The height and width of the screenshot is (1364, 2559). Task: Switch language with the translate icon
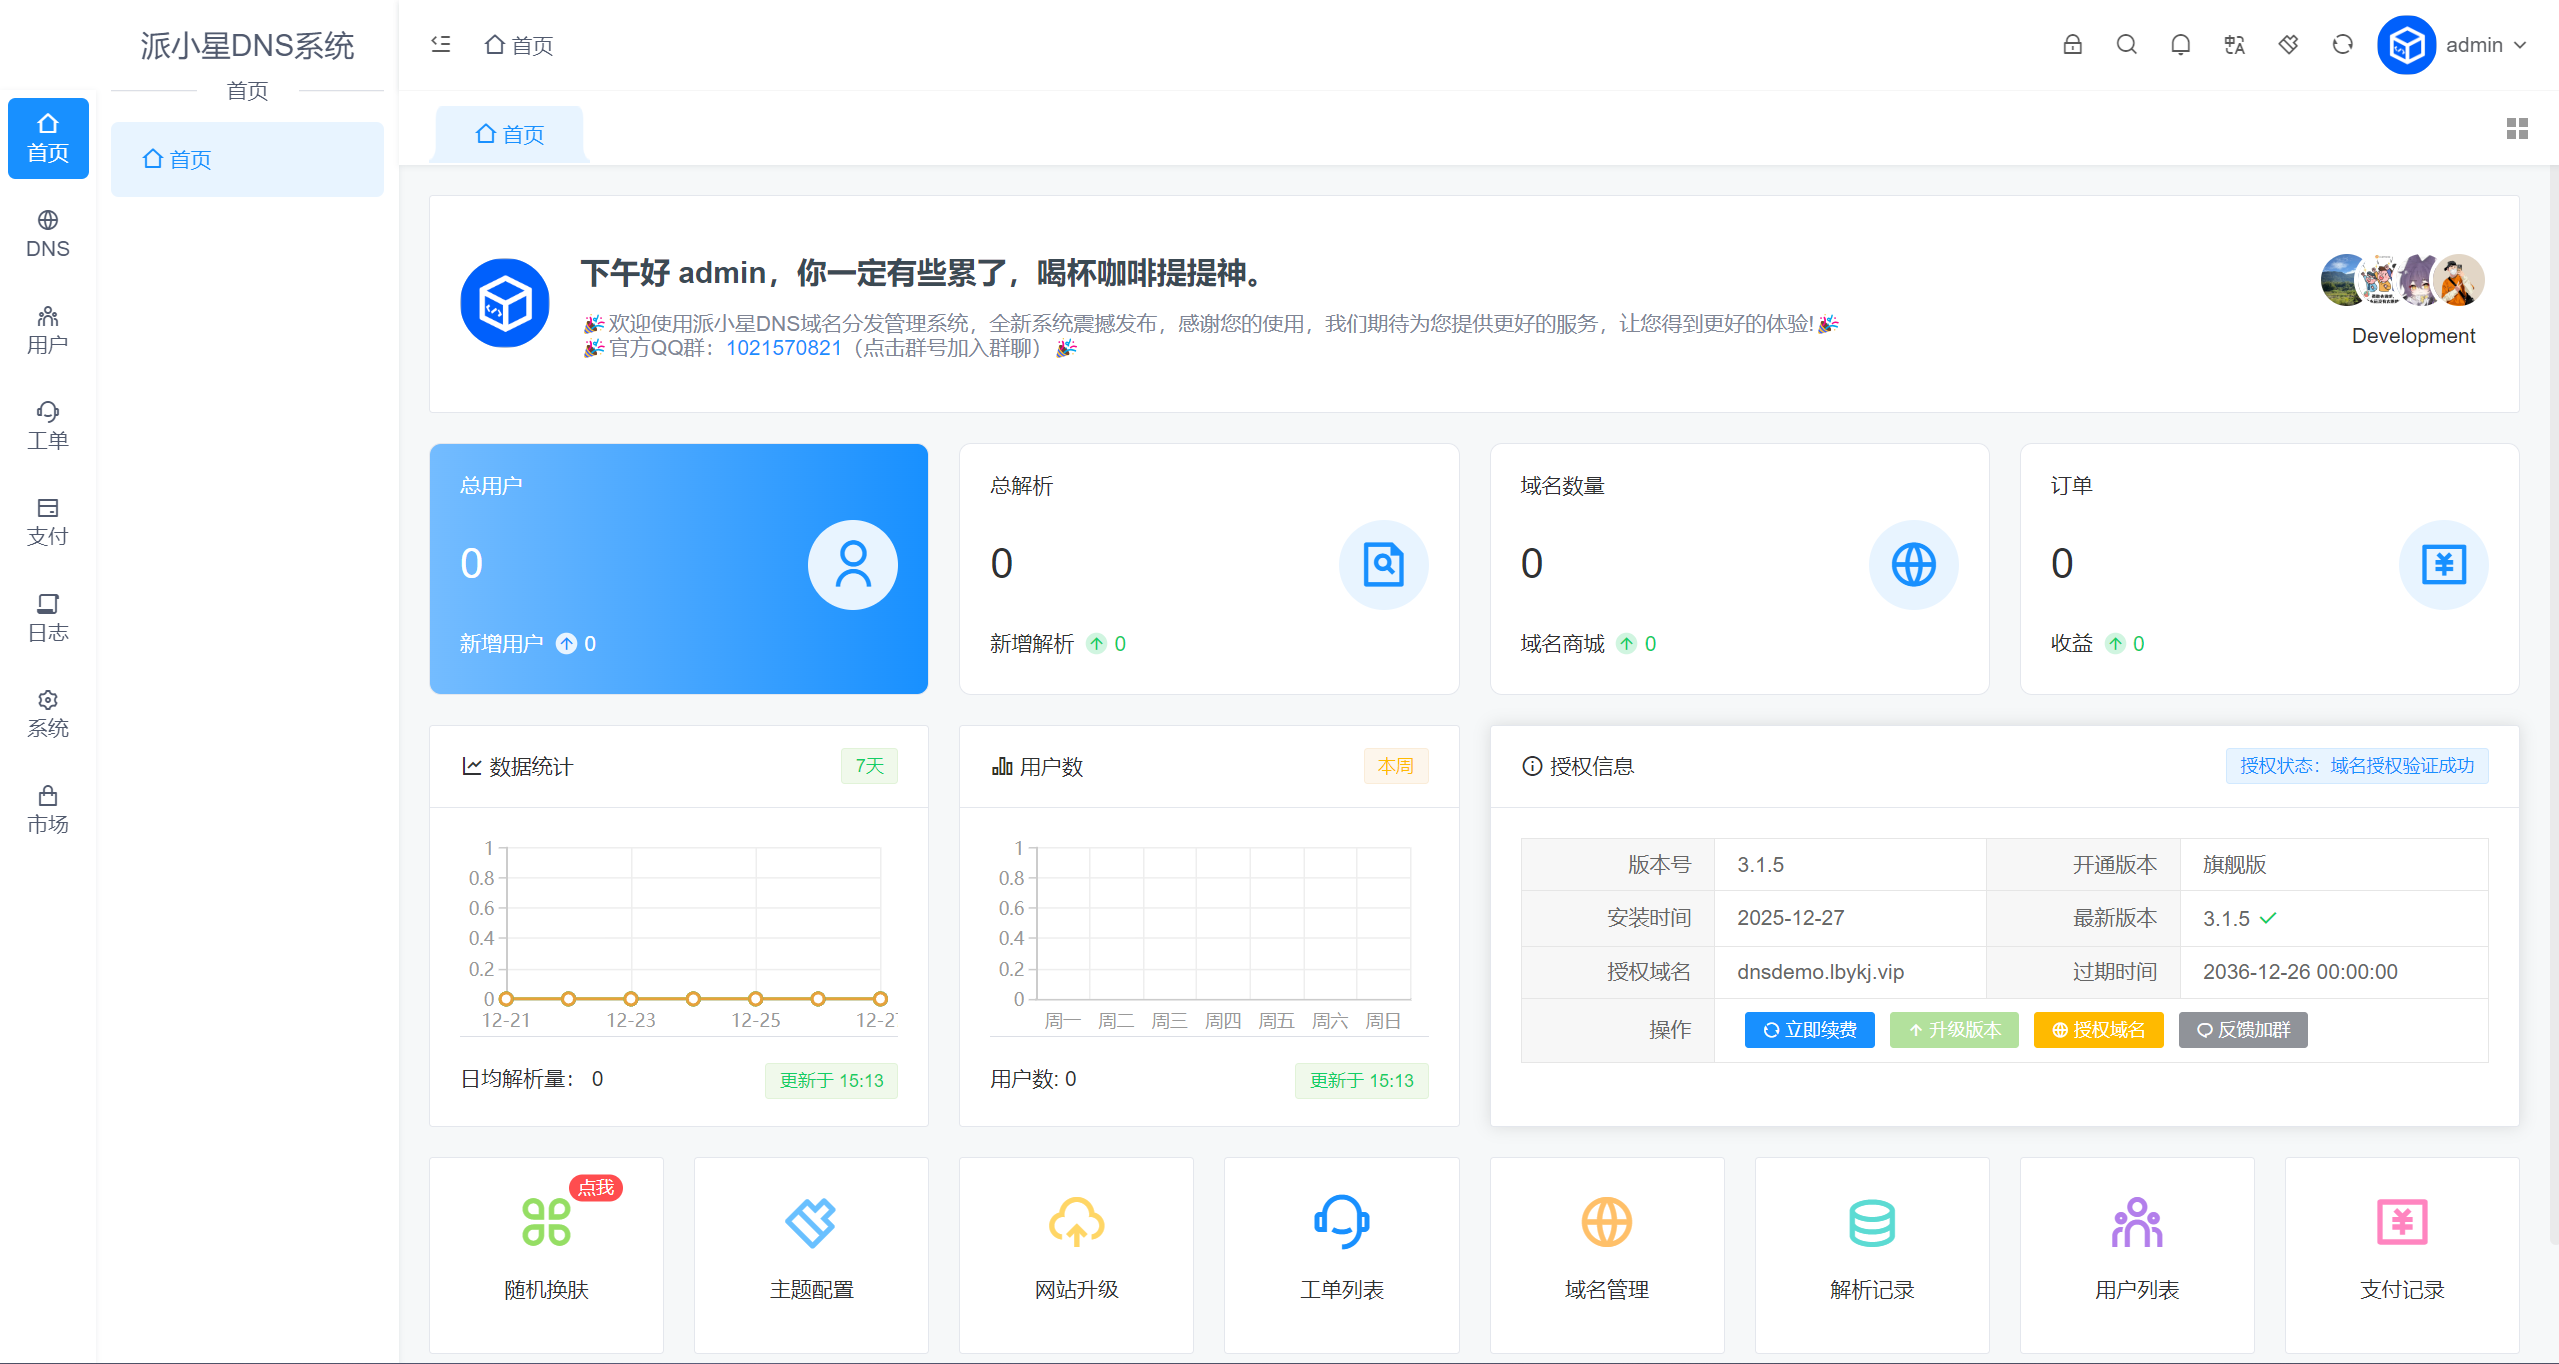[x=2234, y=45]
